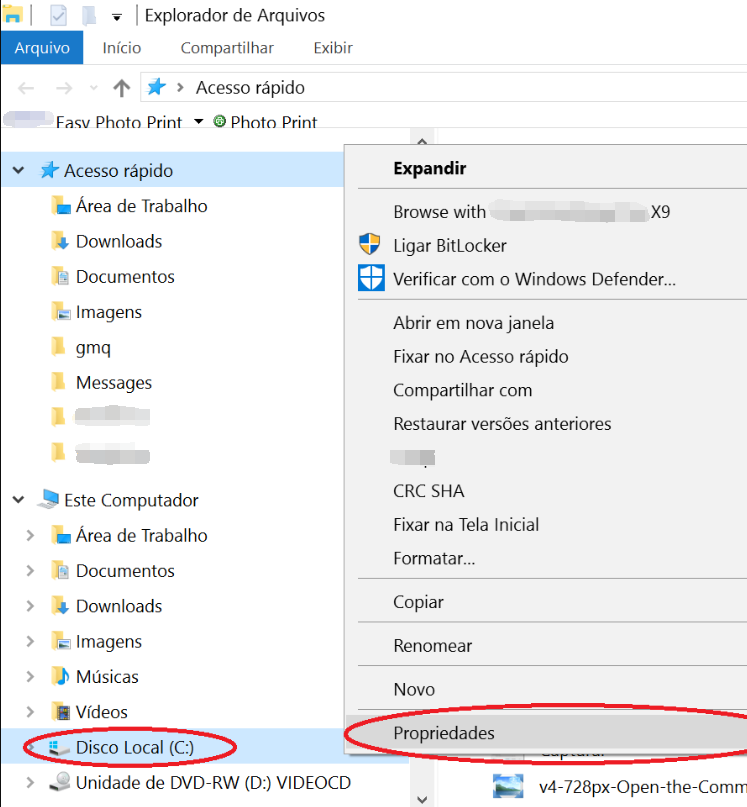Open the gmq folder
The height and width of the screenshot is (807, 747).
[93, 348]
